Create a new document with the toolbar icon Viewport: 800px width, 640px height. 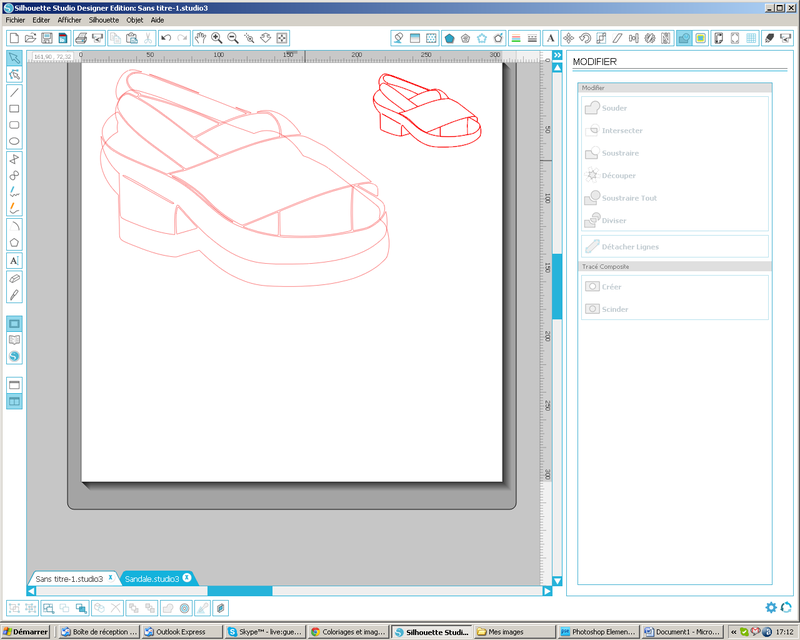pos(14,38)
